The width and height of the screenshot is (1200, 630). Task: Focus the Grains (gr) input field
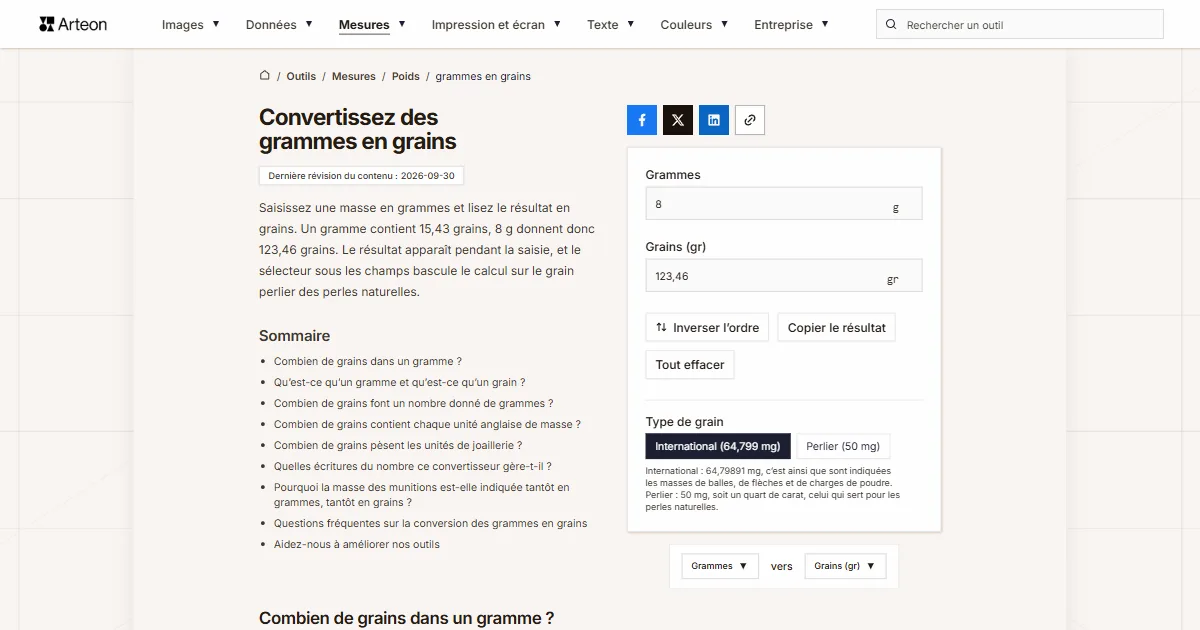click(784, 276)
